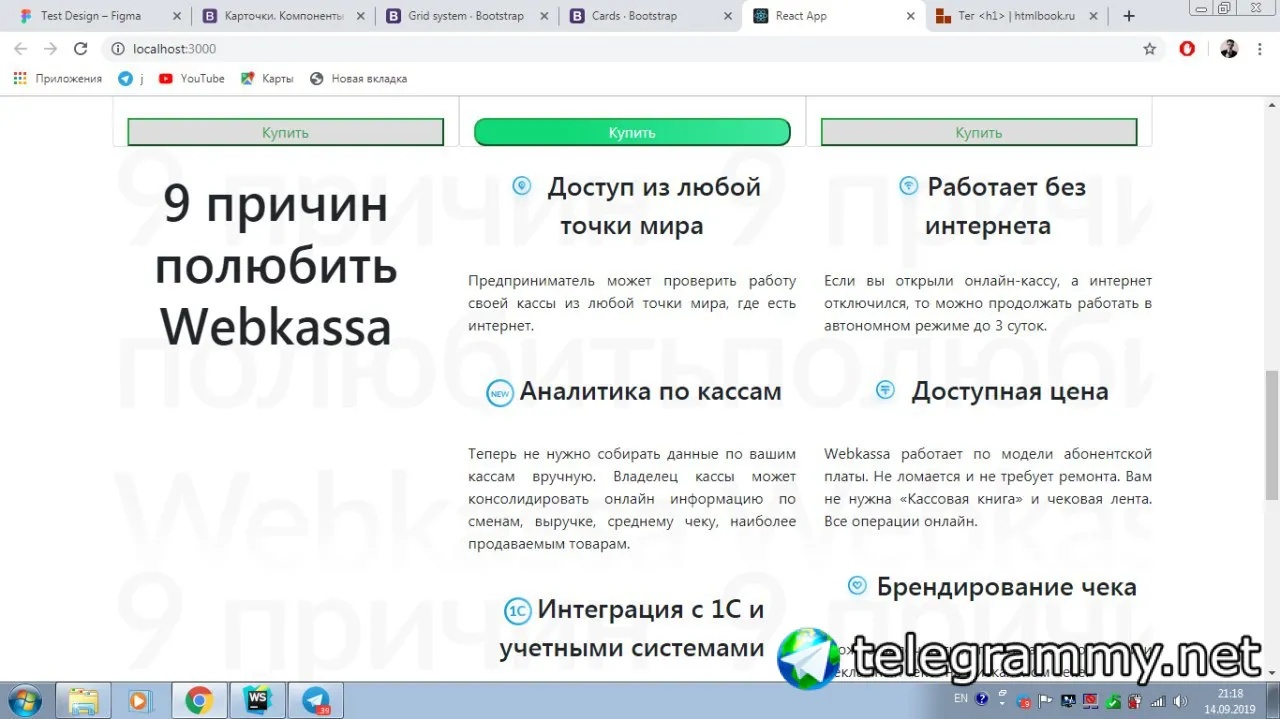Click the wifi icon beside Работает без интернета
The height and width of the screenshot is (719, 1280).
[x=908, y=186]
